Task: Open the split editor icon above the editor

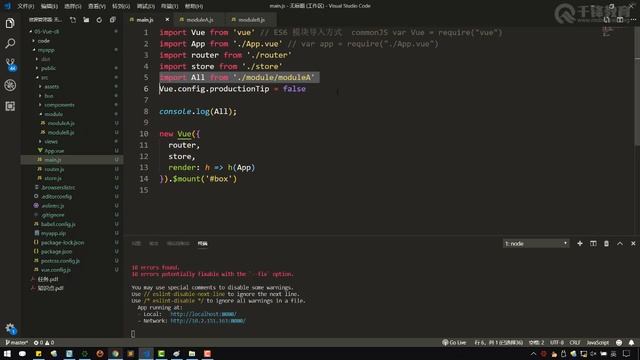Action: click(620, 20)
